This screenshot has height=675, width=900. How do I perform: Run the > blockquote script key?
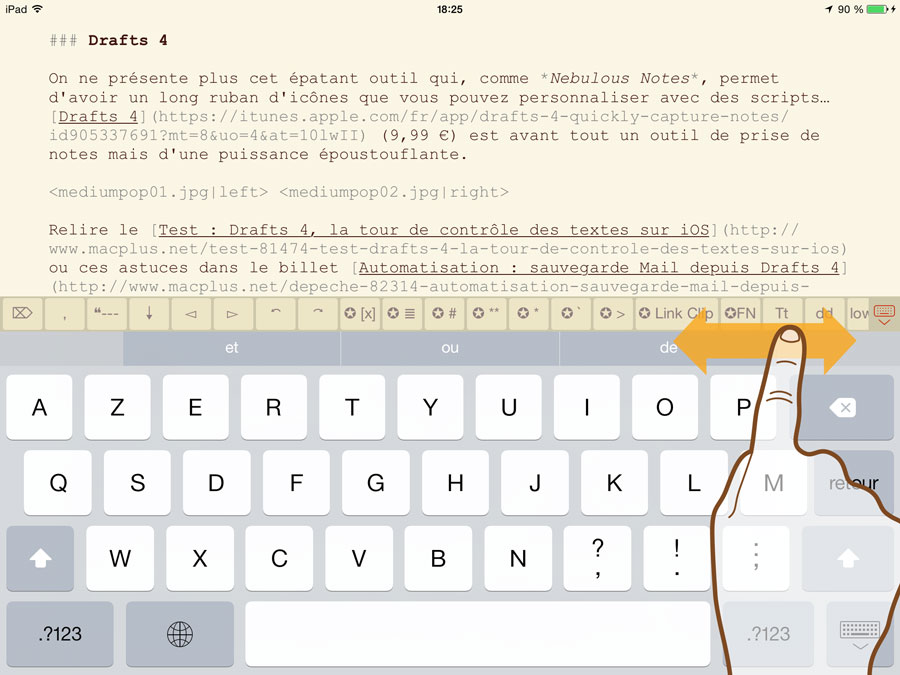click(x=612, y=313)
